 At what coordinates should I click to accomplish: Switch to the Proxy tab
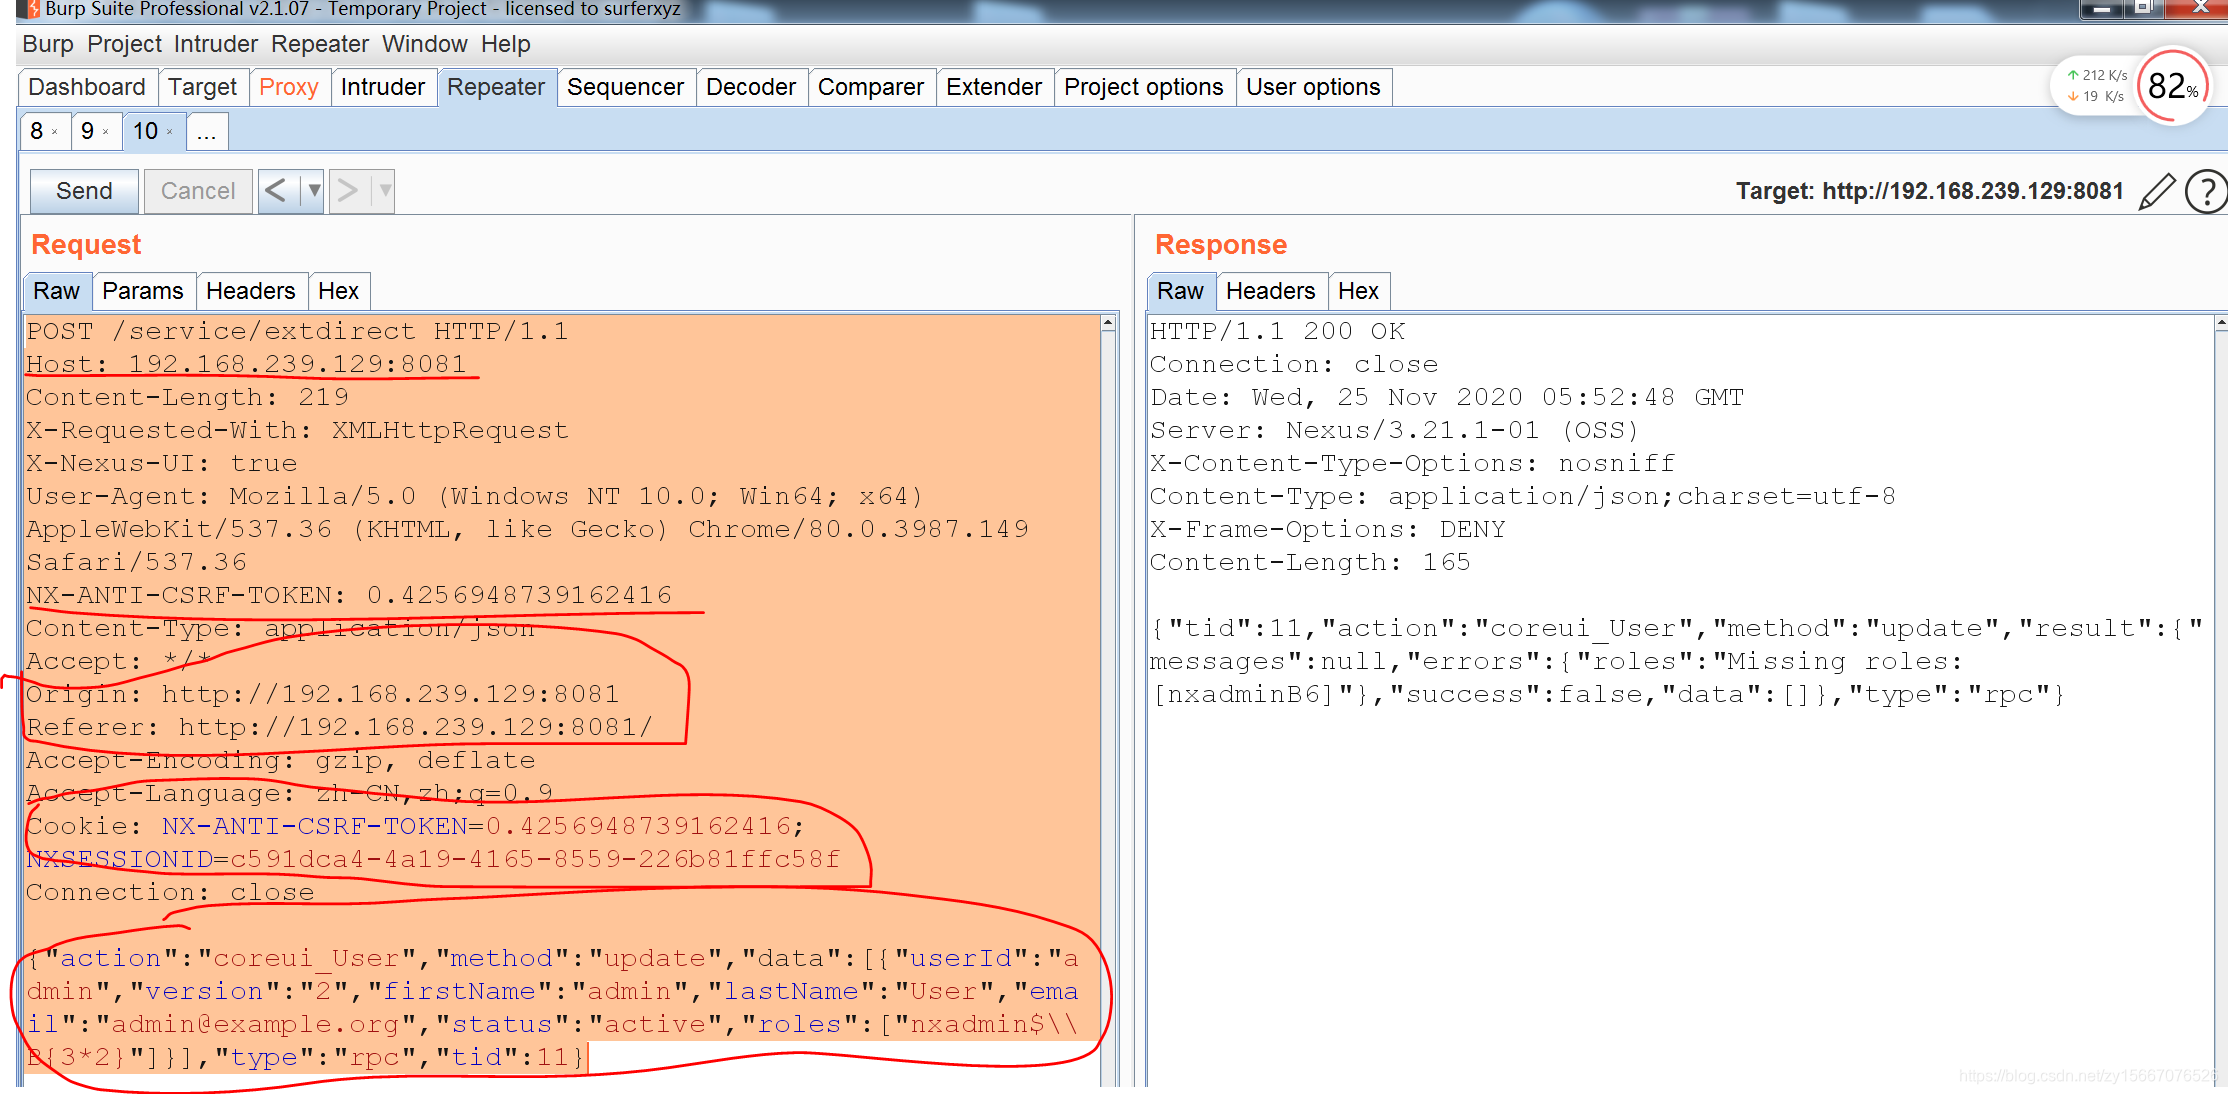(x=289, y=87)
